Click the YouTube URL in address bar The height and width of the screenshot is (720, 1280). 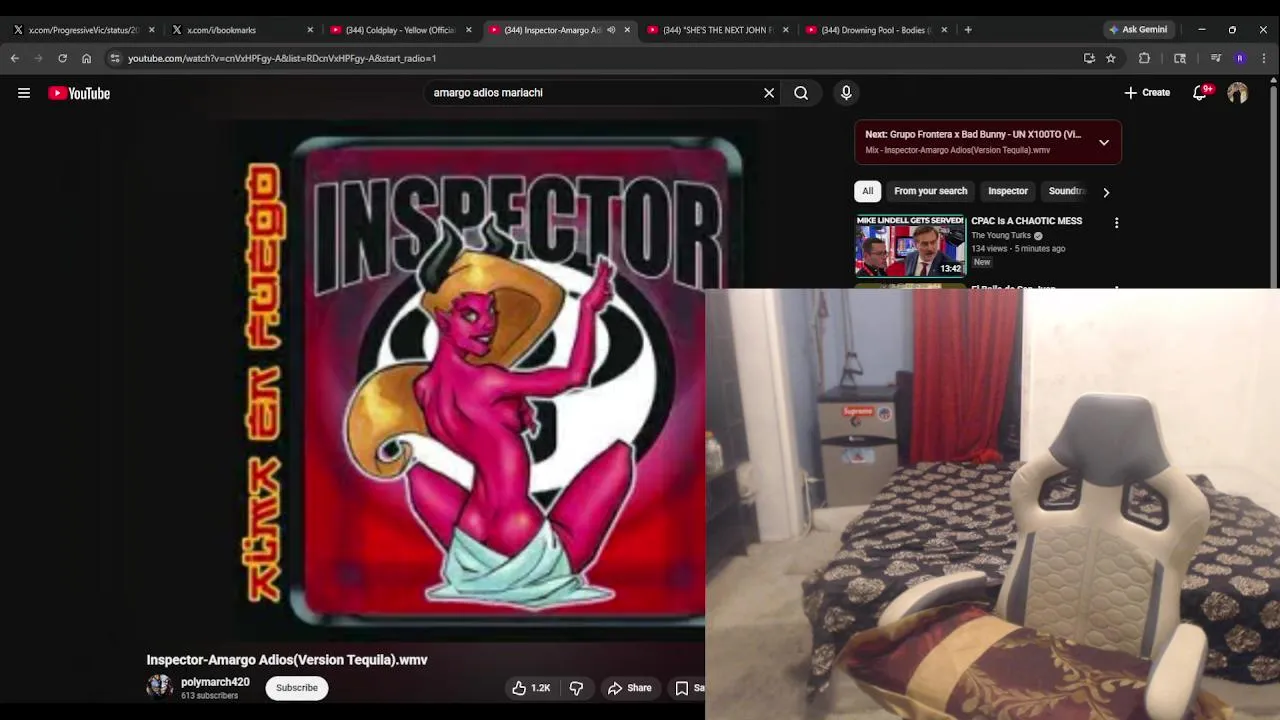coord(282,58)
